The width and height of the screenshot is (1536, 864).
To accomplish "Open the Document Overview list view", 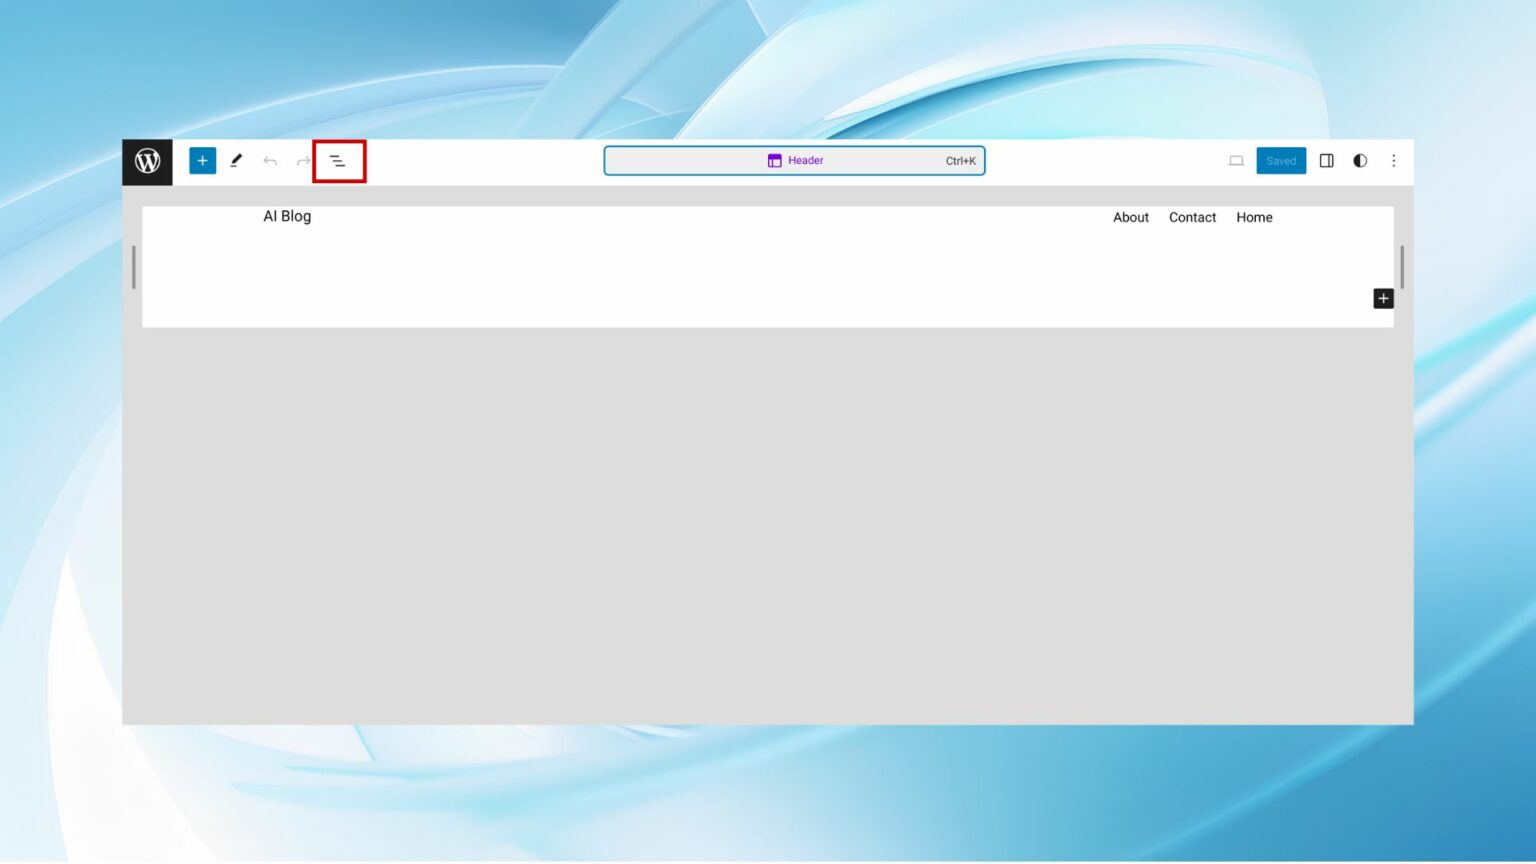I will click(x=337, y=160).
